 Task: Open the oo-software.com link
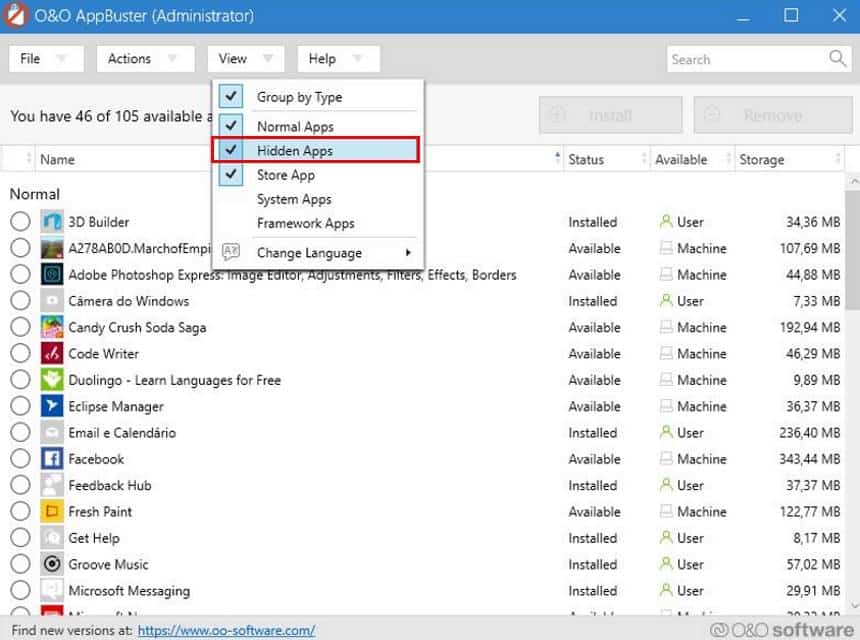[226, 630]
